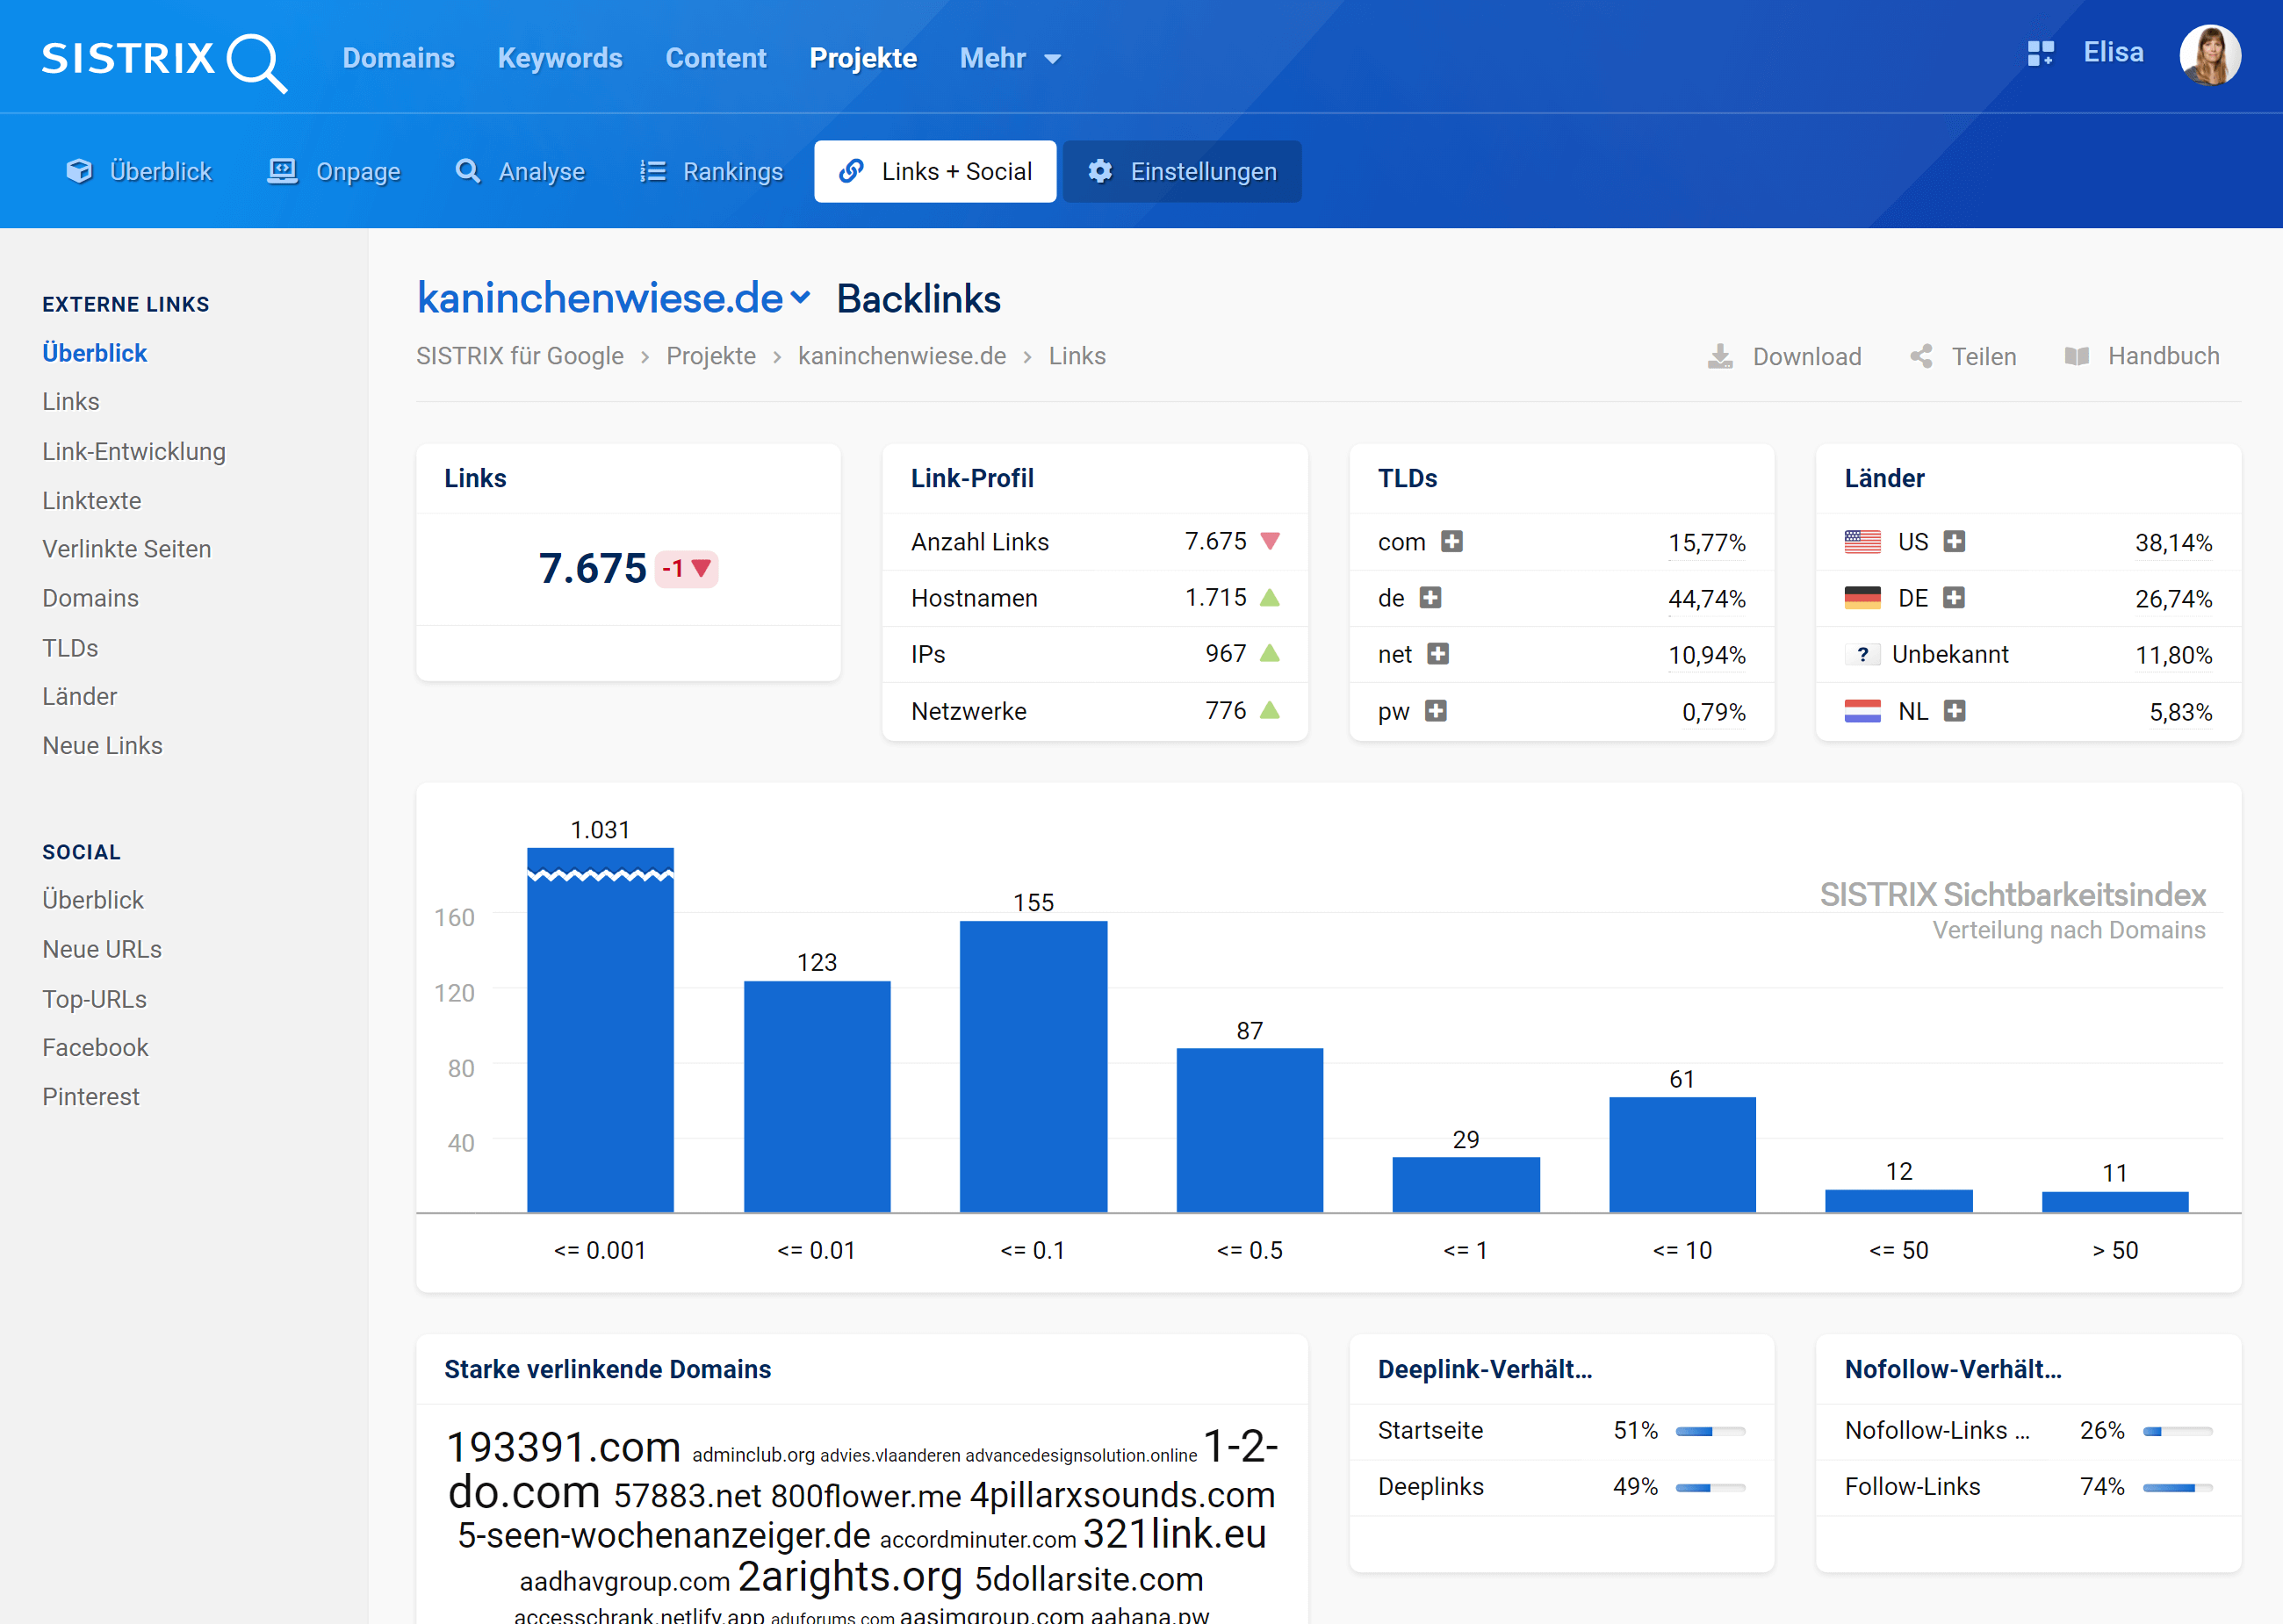Viewport: 2283px width, 1624px height.
Task: Expand the de TLD plus icon
Action: [1431, 598]
